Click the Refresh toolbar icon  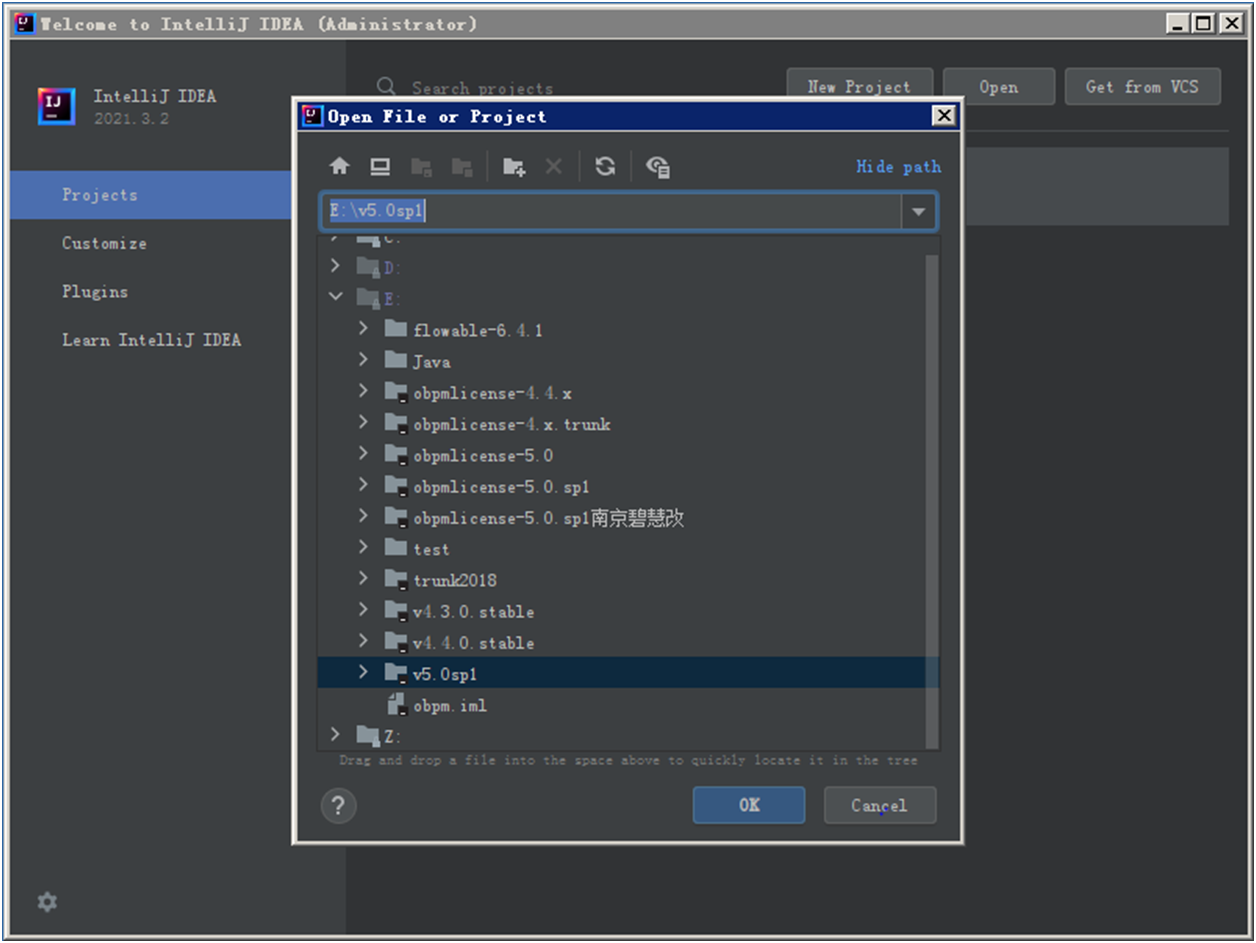pos(605,167)
